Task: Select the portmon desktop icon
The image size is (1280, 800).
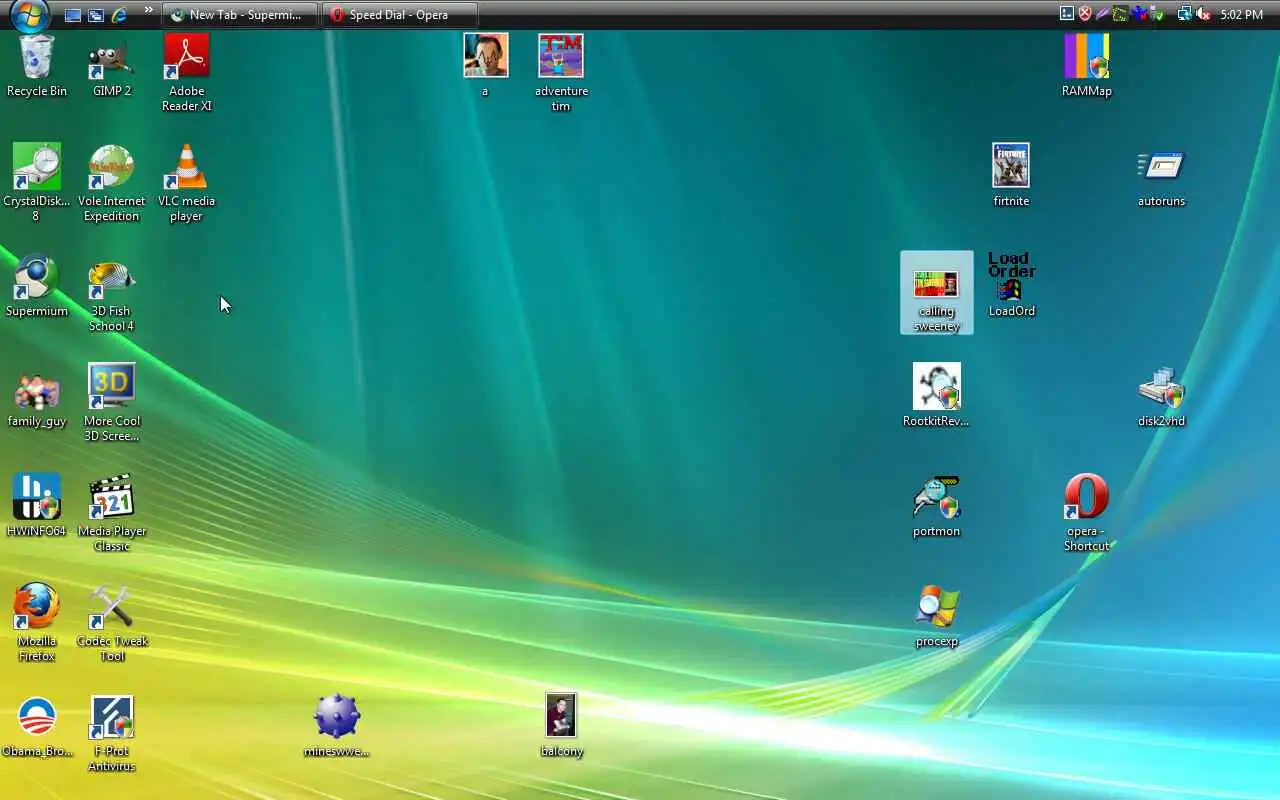Action: [937, 506]
